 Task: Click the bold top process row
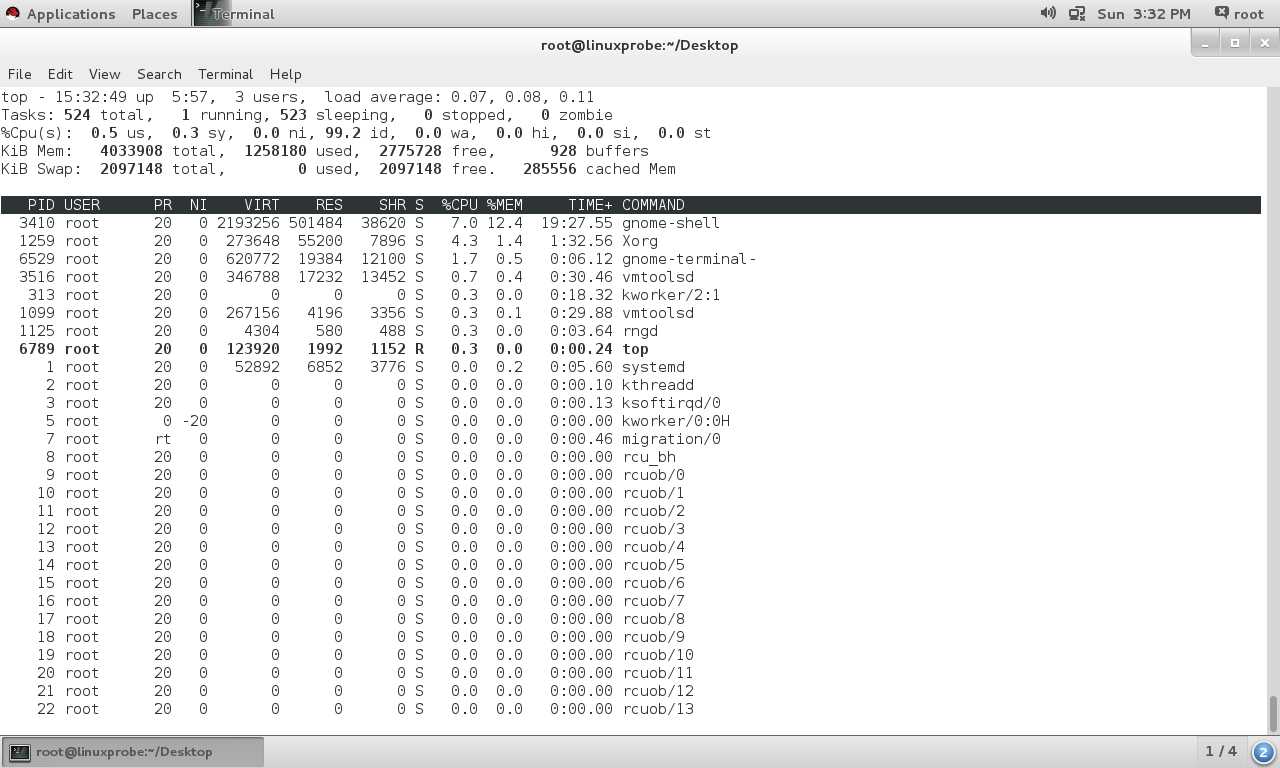(x=630, y=349)
